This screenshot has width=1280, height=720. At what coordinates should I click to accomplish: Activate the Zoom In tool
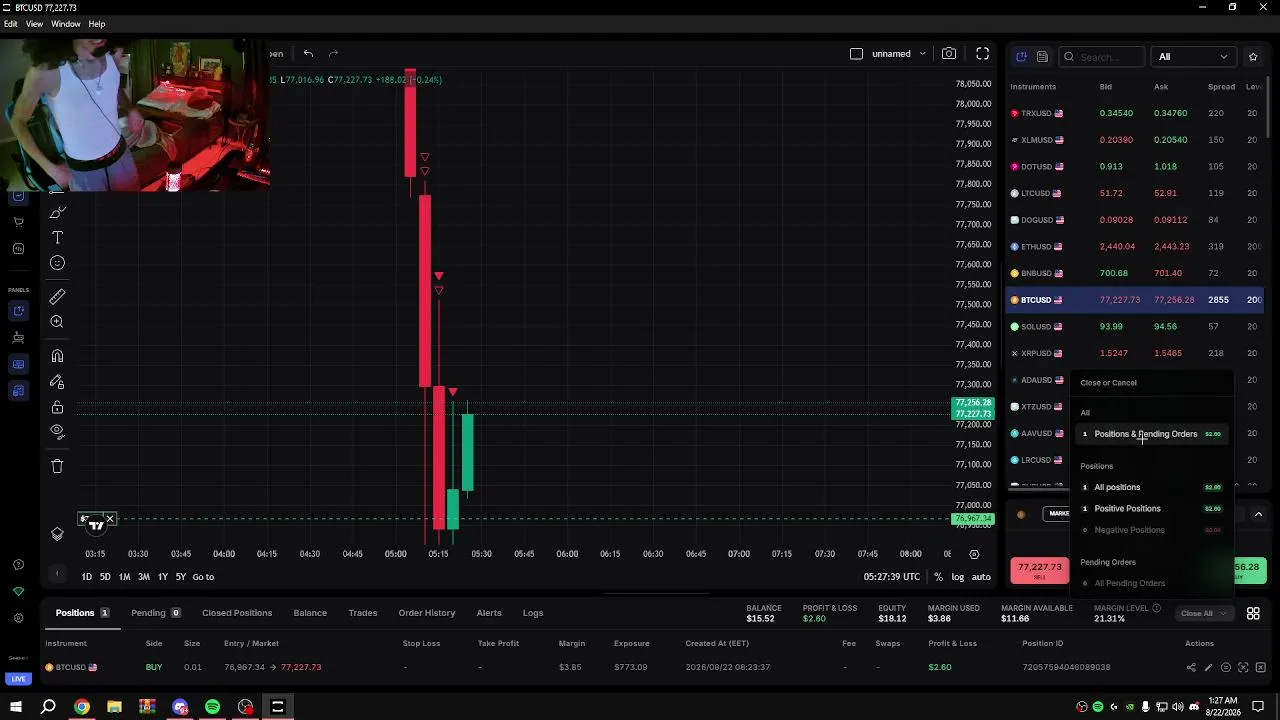click(57, 322)
